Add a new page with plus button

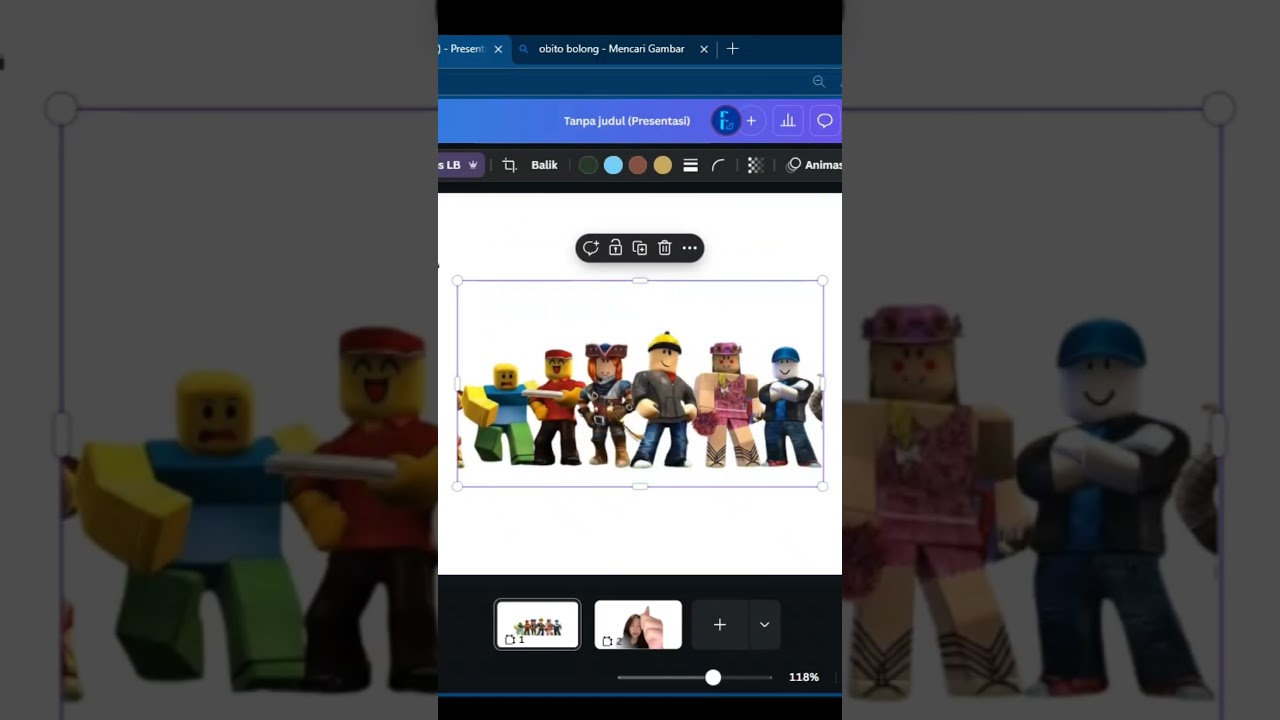point(720,624)
